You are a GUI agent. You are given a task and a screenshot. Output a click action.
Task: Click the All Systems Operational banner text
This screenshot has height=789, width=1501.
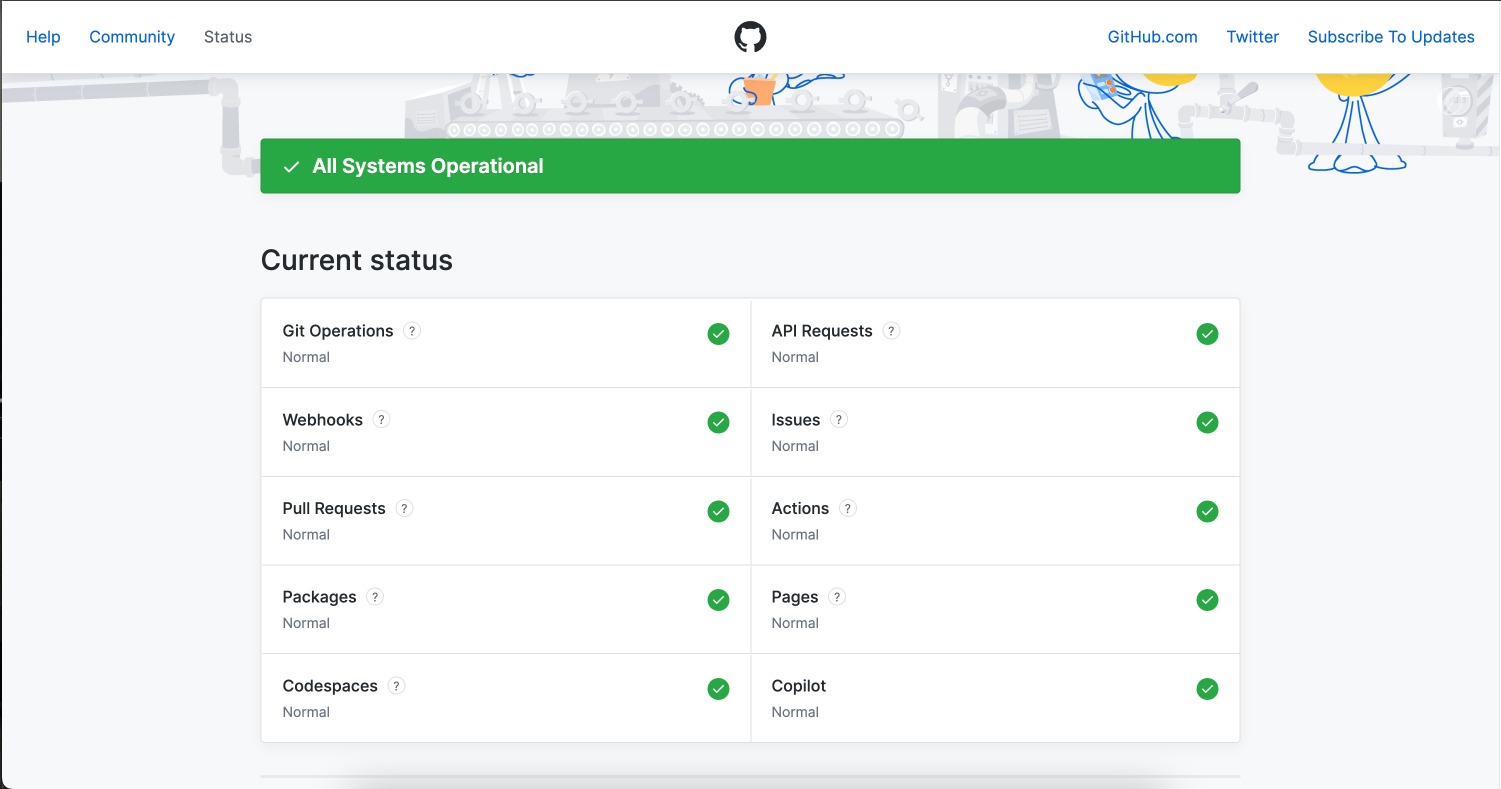point(428,166)
